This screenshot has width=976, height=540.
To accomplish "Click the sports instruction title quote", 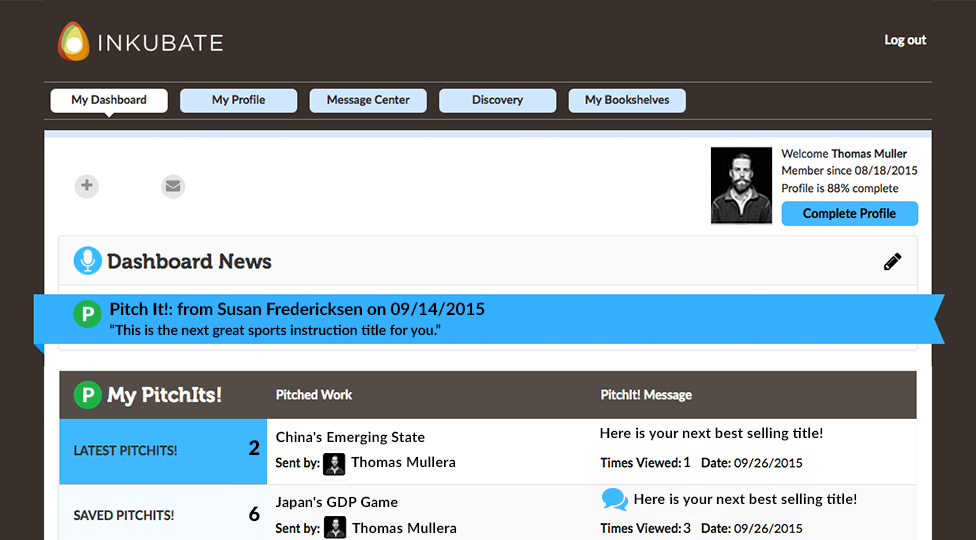I will click(x=275, y=330).
